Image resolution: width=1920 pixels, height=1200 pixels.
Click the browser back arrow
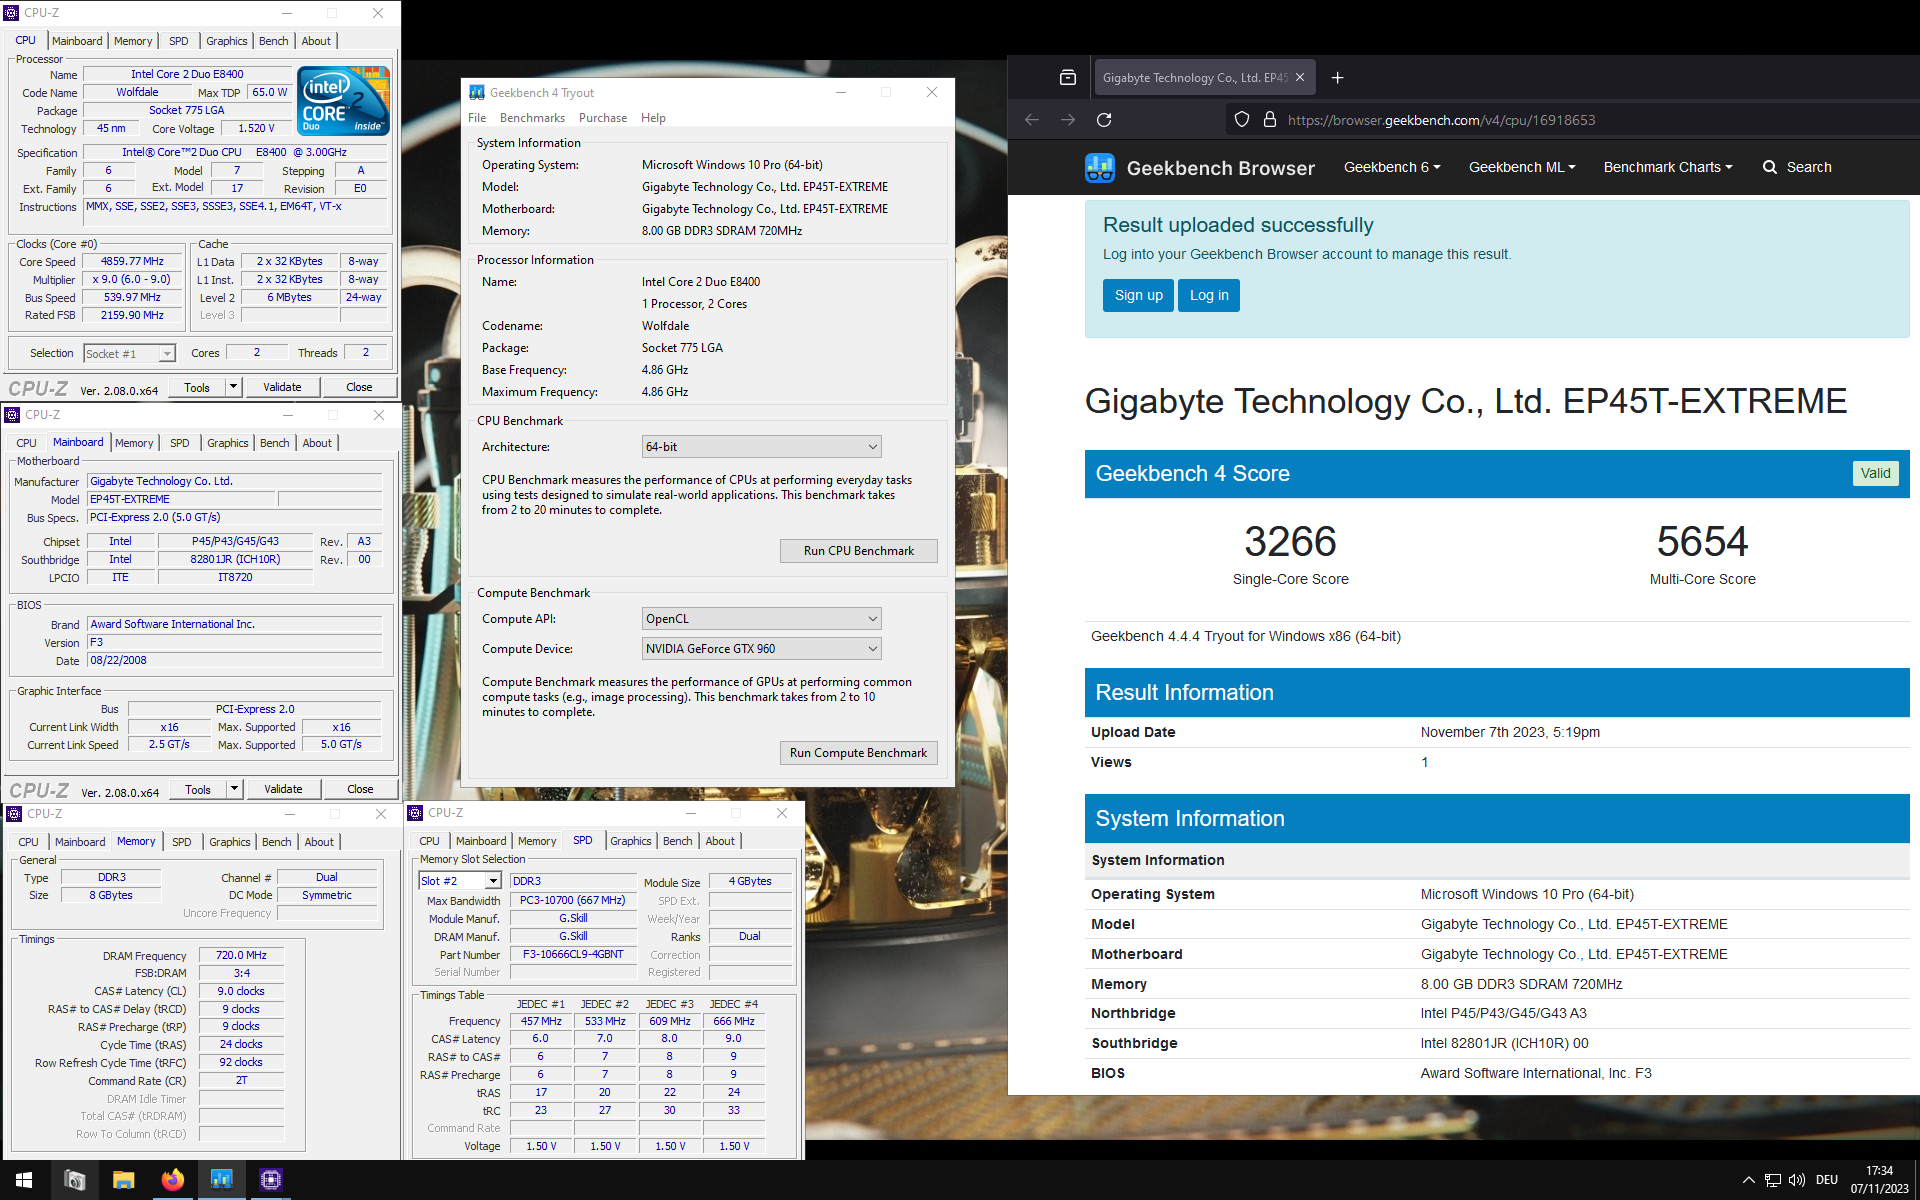tap(1032, 120)
